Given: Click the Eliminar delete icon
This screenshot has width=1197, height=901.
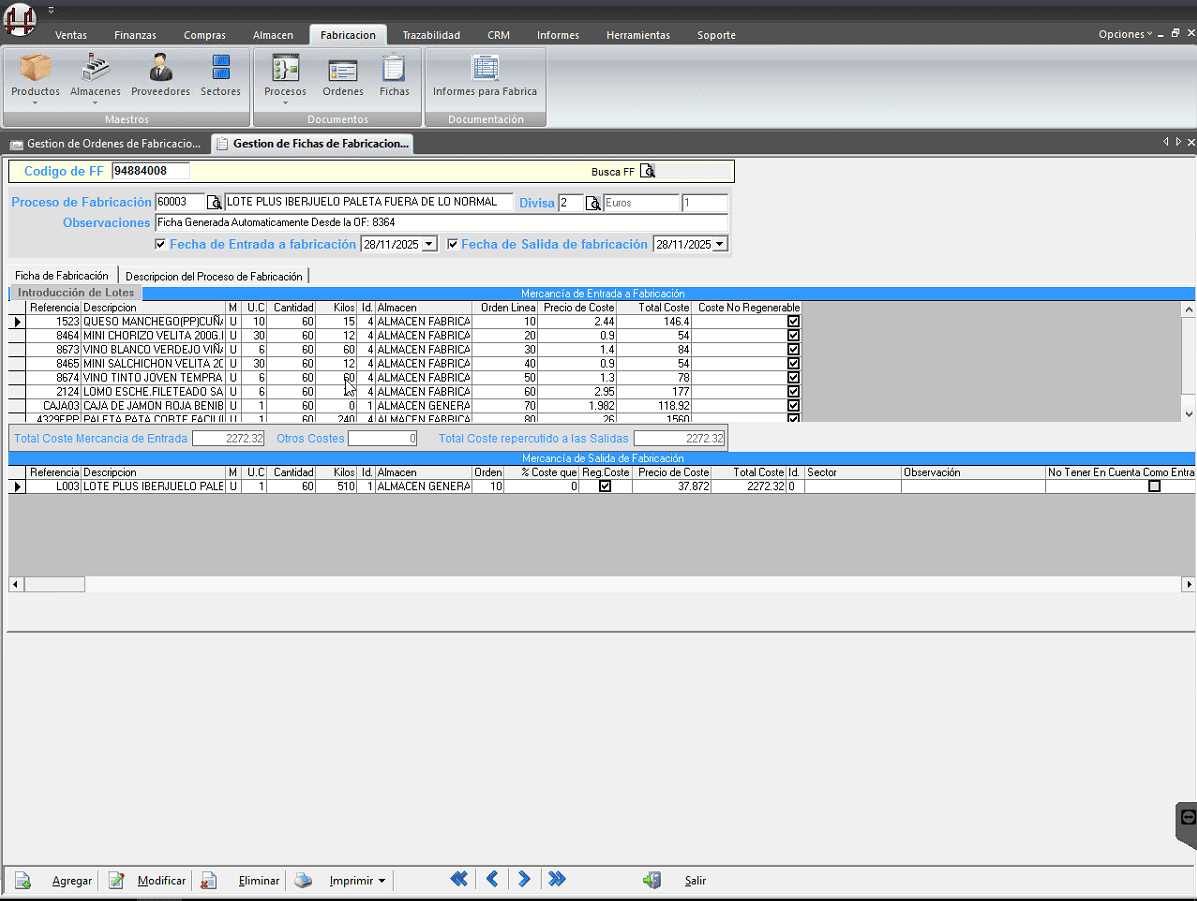Looking at the screenshot, I should click(208, 880).
